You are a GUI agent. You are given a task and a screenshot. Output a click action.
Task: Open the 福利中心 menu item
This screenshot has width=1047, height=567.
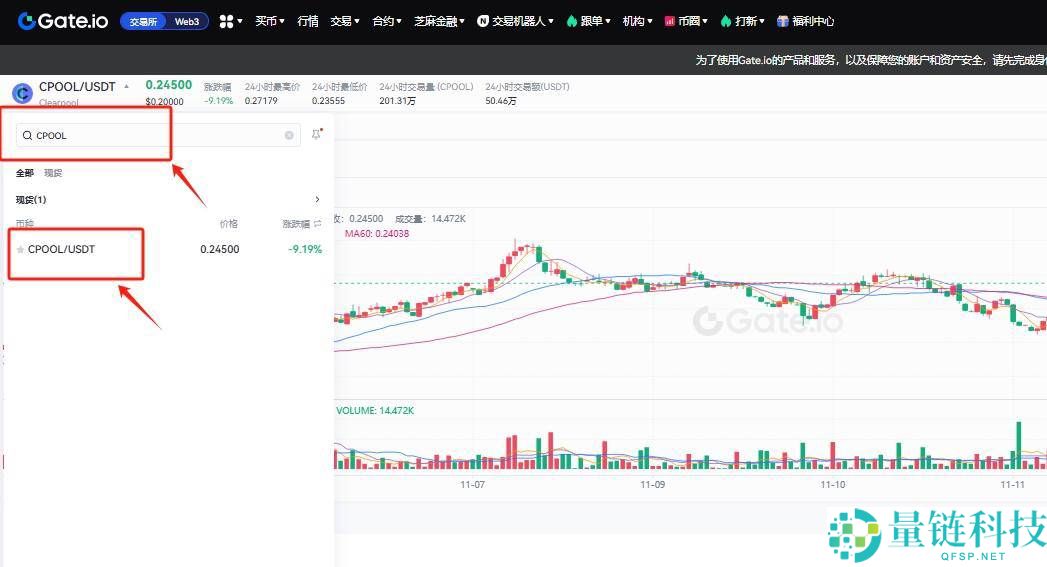(x=813, y=21)
